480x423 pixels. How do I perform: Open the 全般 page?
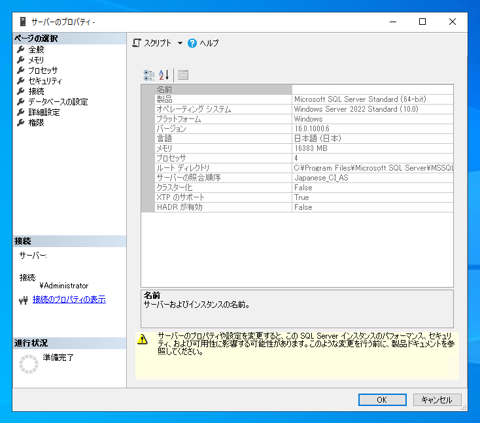(36, 50)
